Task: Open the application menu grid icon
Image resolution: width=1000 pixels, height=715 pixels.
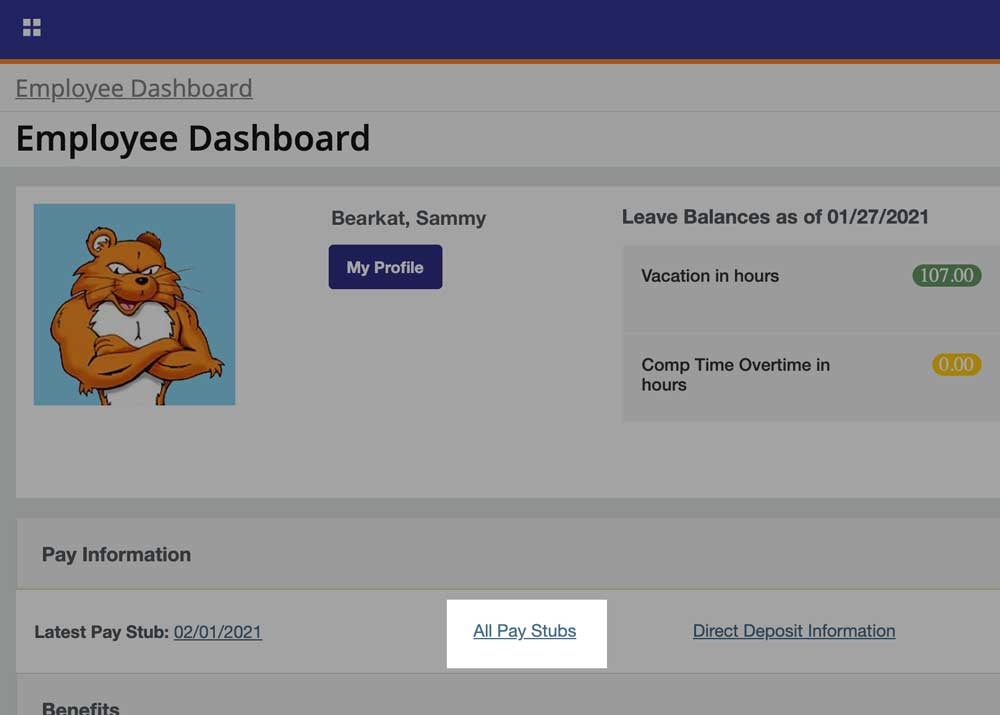Action: click(31, 27)
